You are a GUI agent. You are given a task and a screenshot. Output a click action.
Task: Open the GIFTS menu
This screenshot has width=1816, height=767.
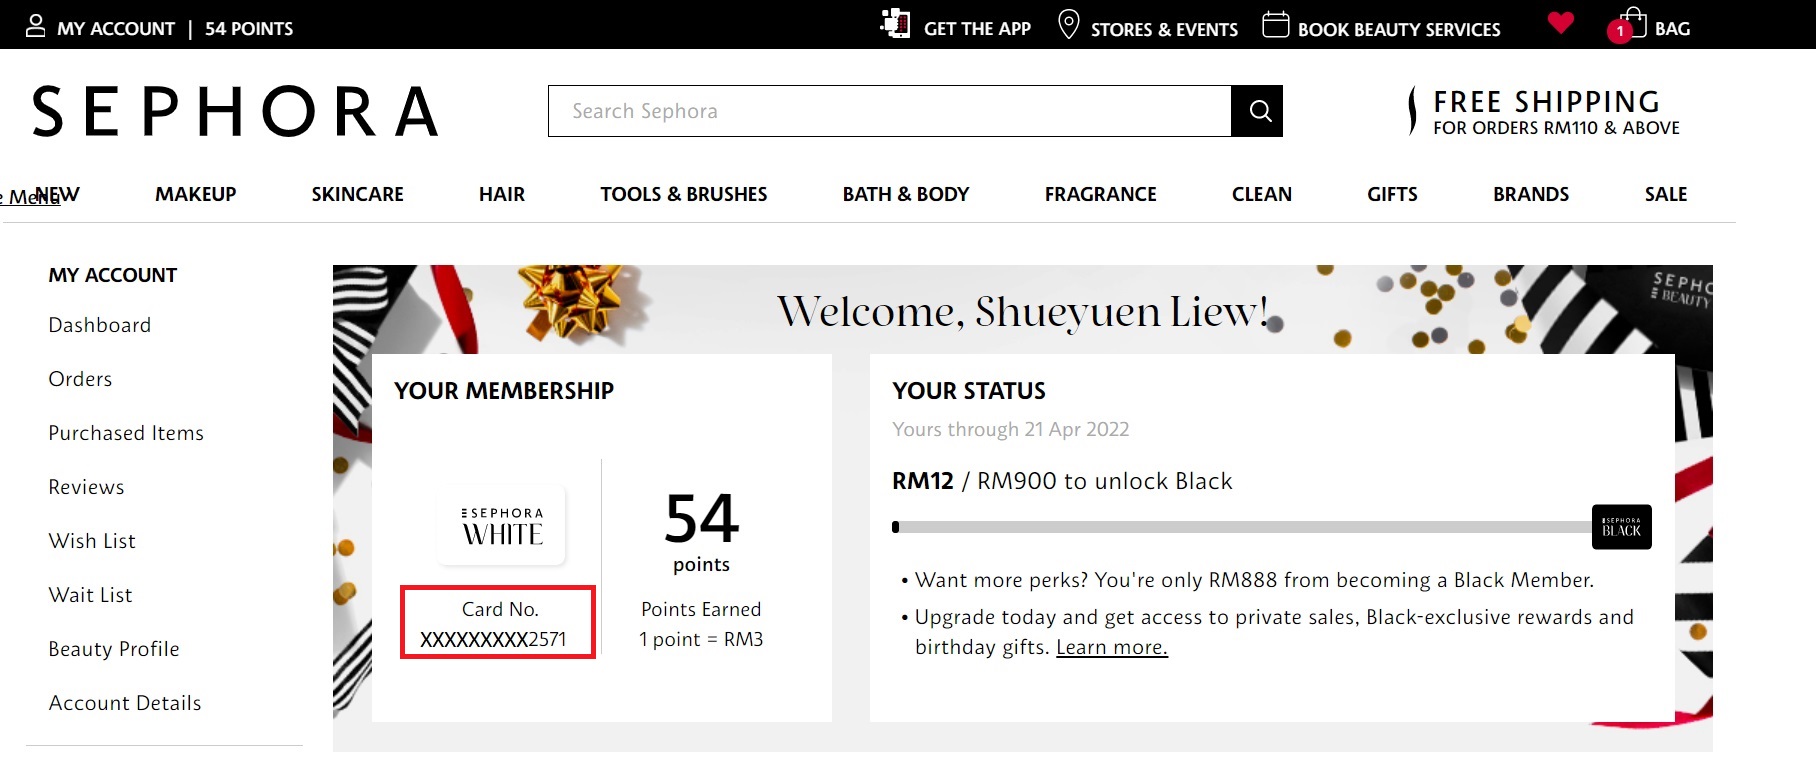click(1392, 194)
